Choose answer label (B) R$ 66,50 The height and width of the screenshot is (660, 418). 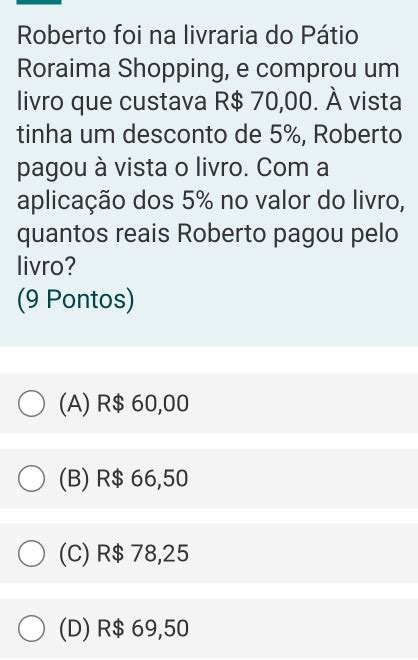click(x=123, y=479)
